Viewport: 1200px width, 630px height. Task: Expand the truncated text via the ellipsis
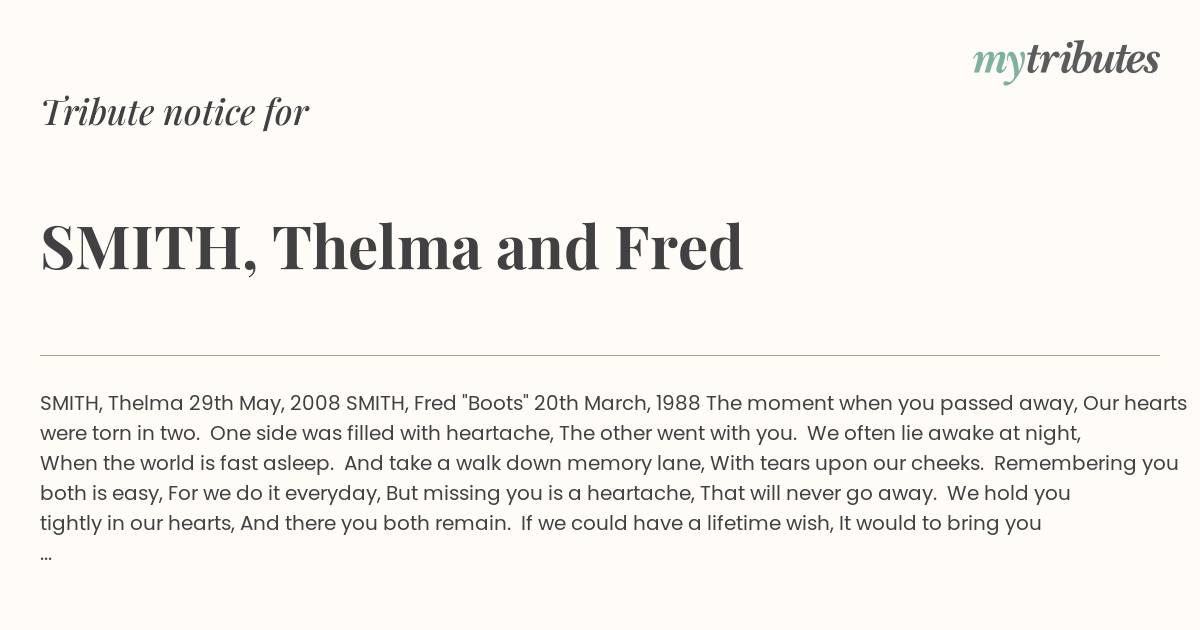pos(46,554)
